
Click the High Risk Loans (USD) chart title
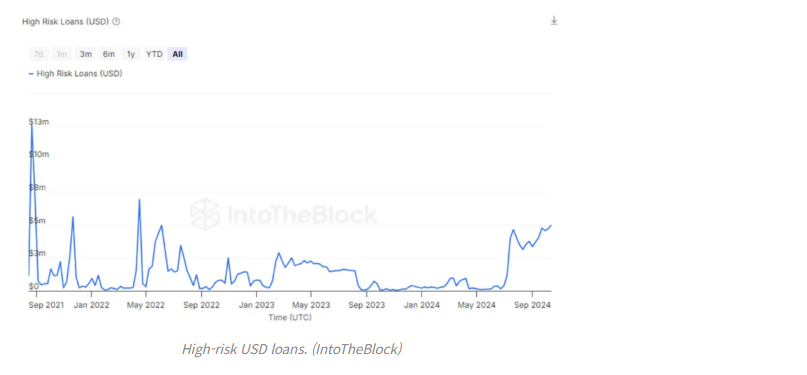pos(65,22)
